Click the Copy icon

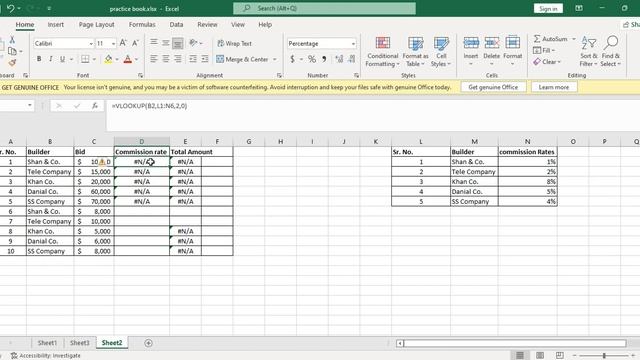click(12, 51)
